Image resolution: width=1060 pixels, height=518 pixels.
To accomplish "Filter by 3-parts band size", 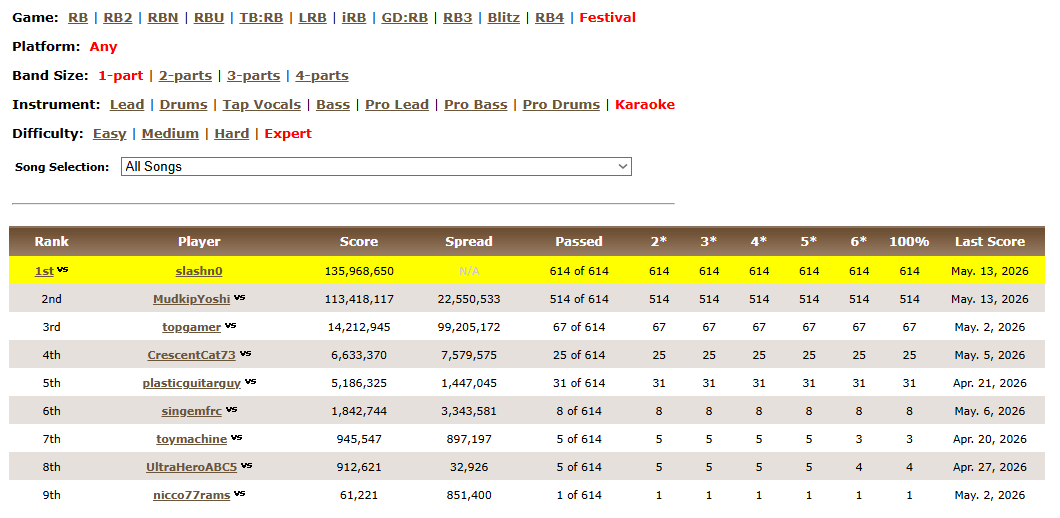I will click(x=254, y=76).
